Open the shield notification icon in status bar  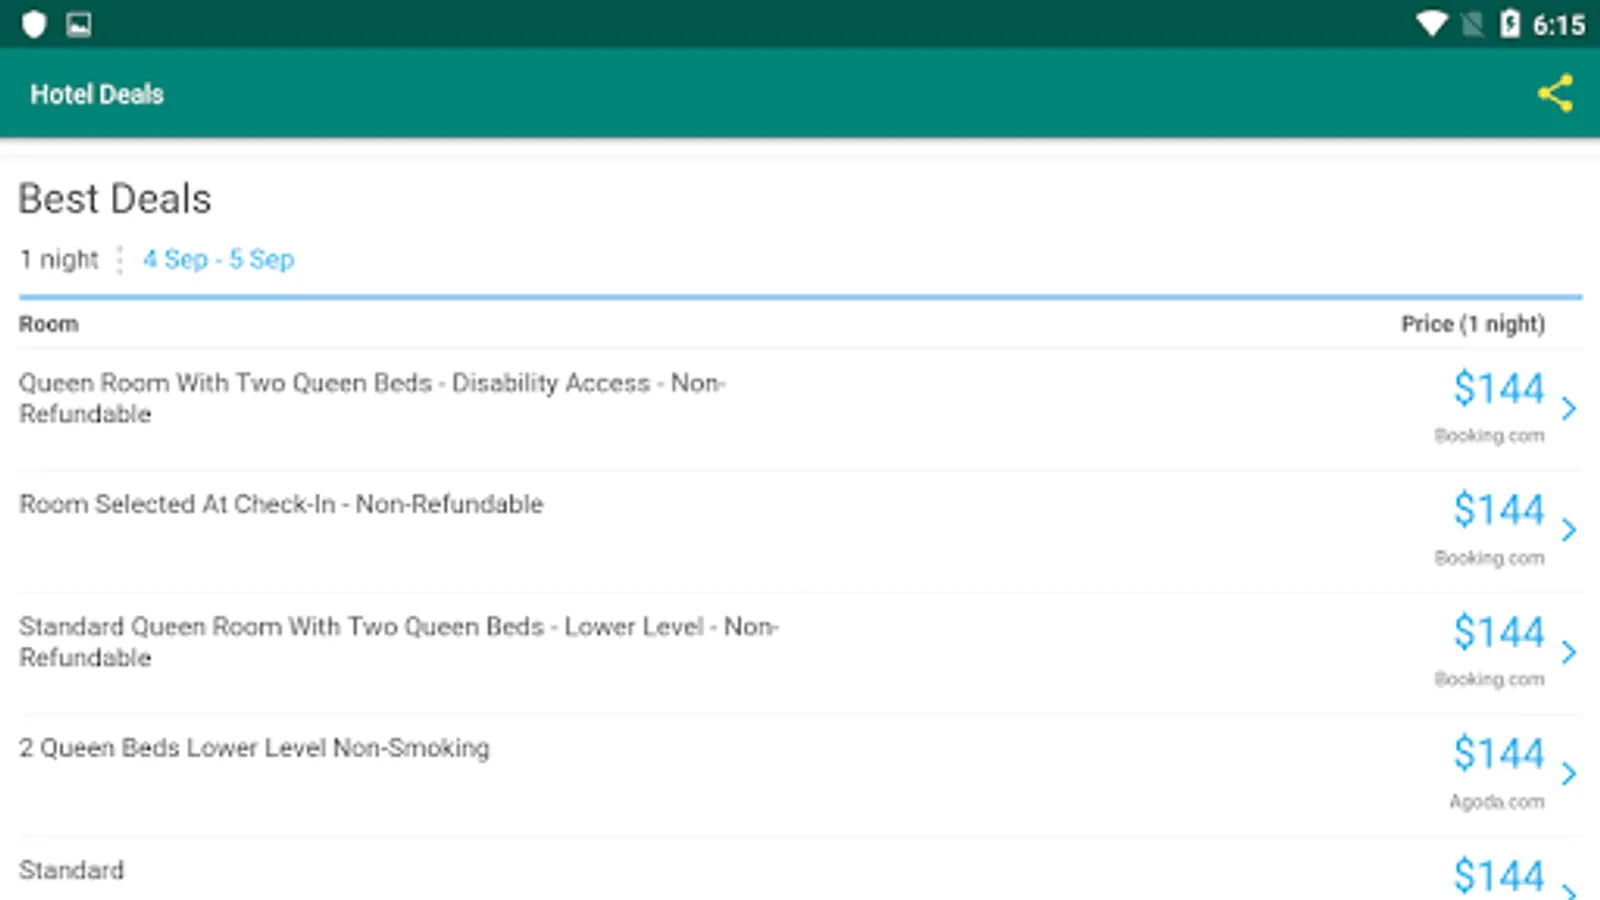pyautogui.click(x=34, y=24)
